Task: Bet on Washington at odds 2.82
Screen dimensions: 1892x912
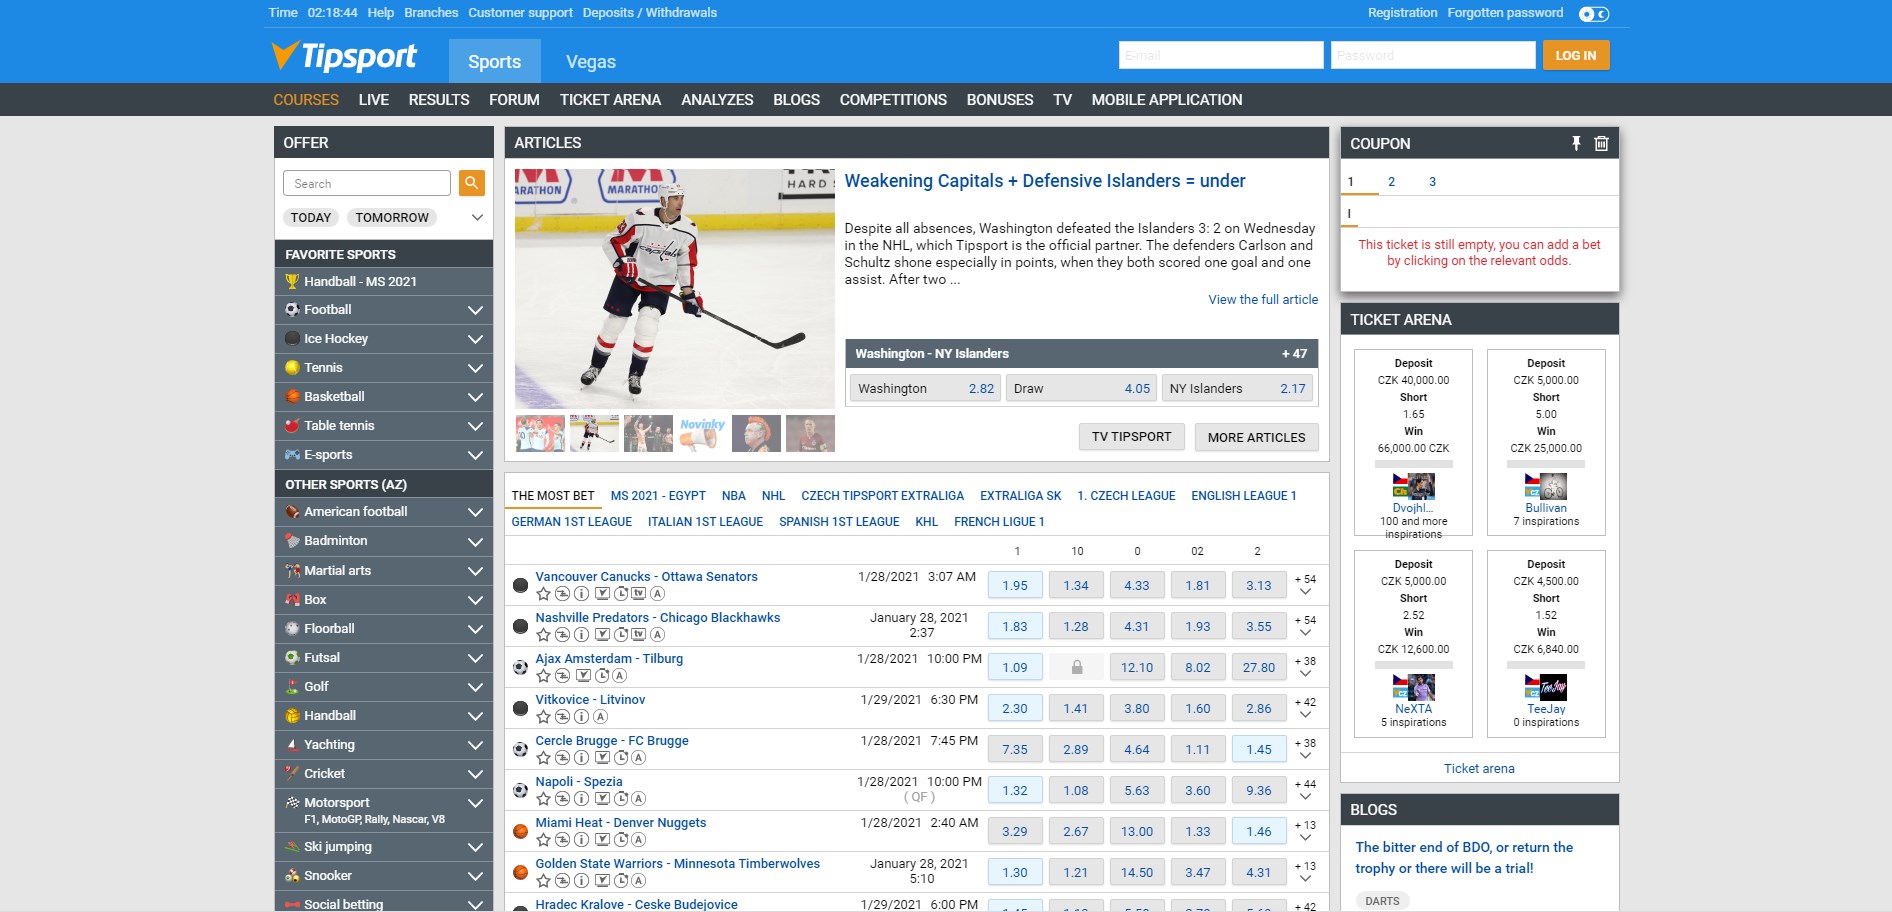Action: [926, 388]
